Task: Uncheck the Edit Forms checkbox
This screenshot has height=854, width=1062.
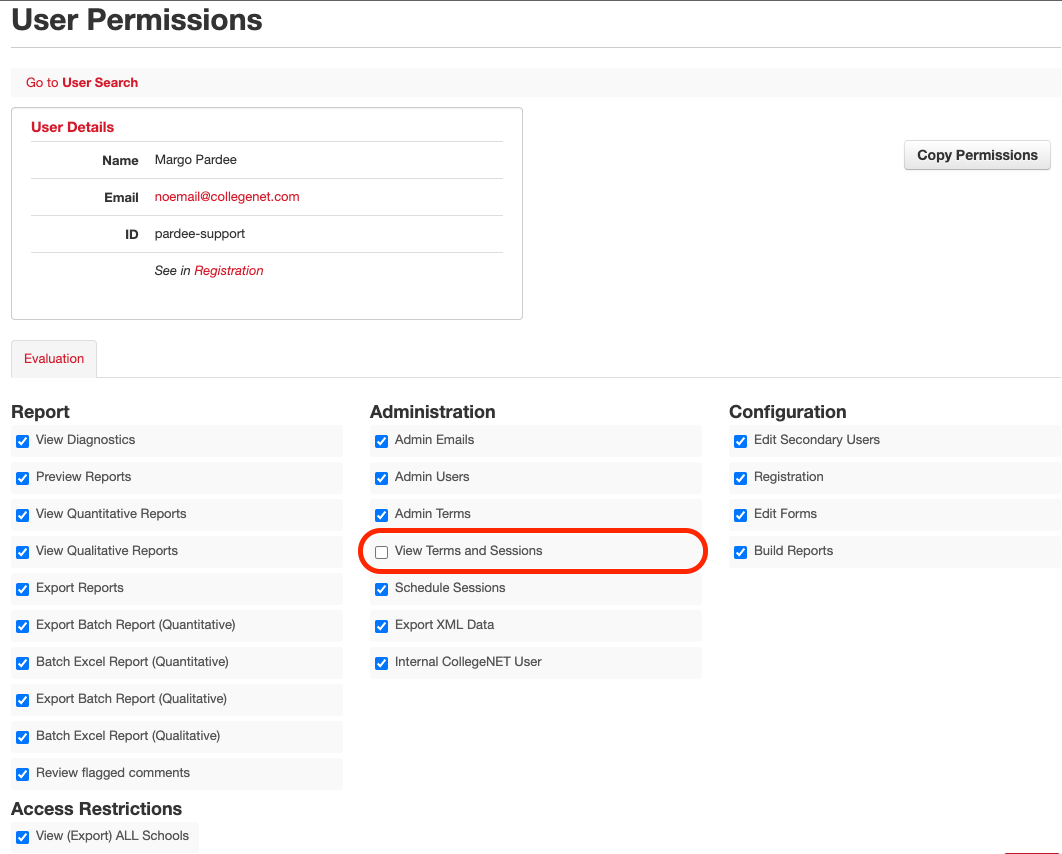Action: [740, 515]
